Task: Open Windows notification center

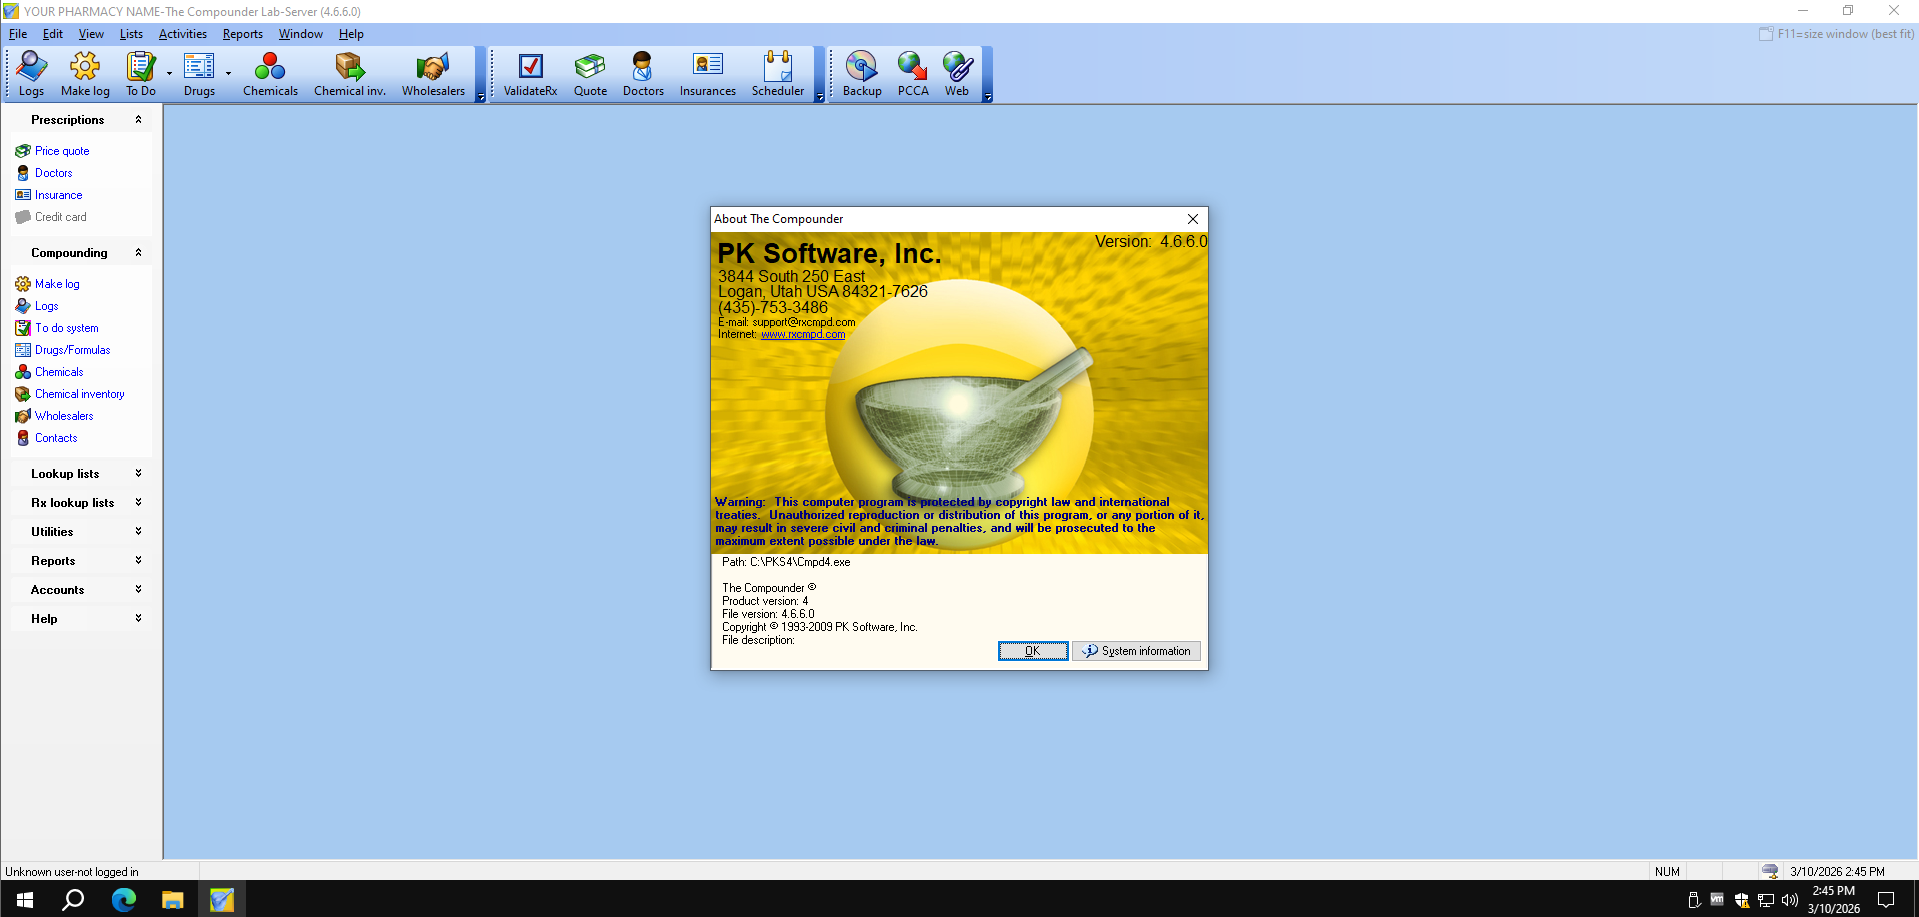Action: click(1886, 900)
